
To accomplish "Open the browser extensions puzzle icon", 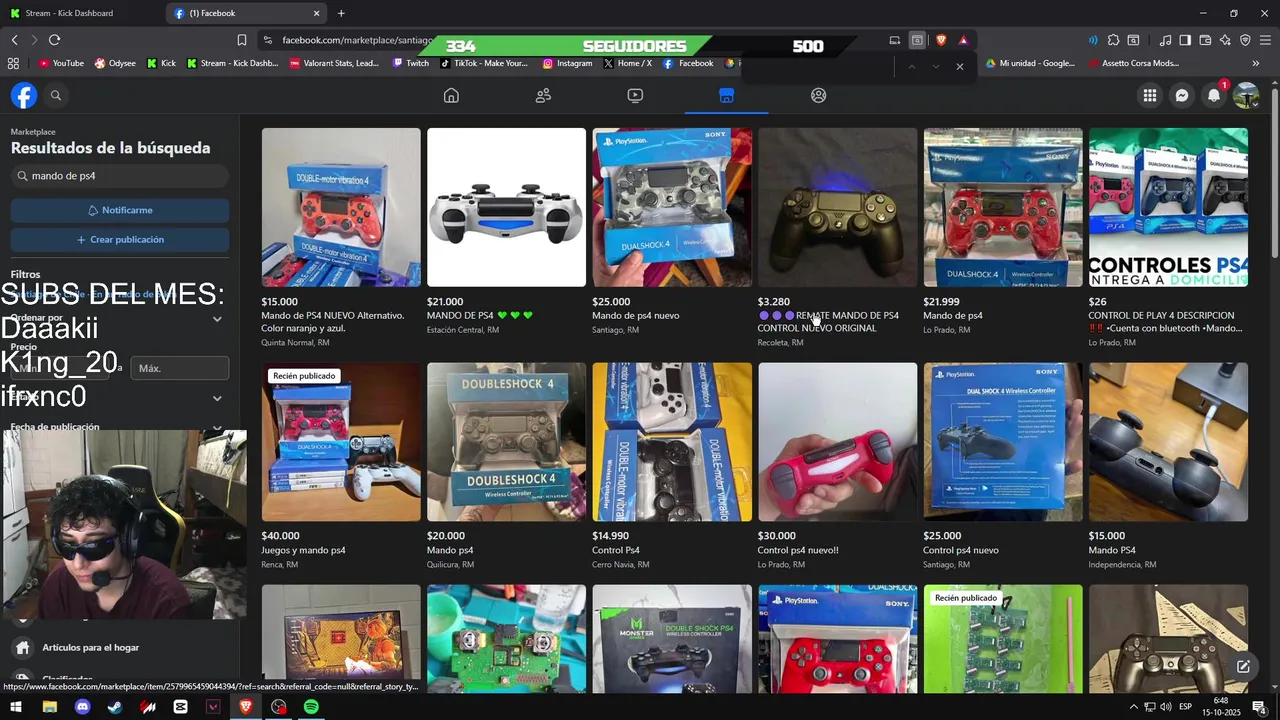I will (x=1113, y=40).
